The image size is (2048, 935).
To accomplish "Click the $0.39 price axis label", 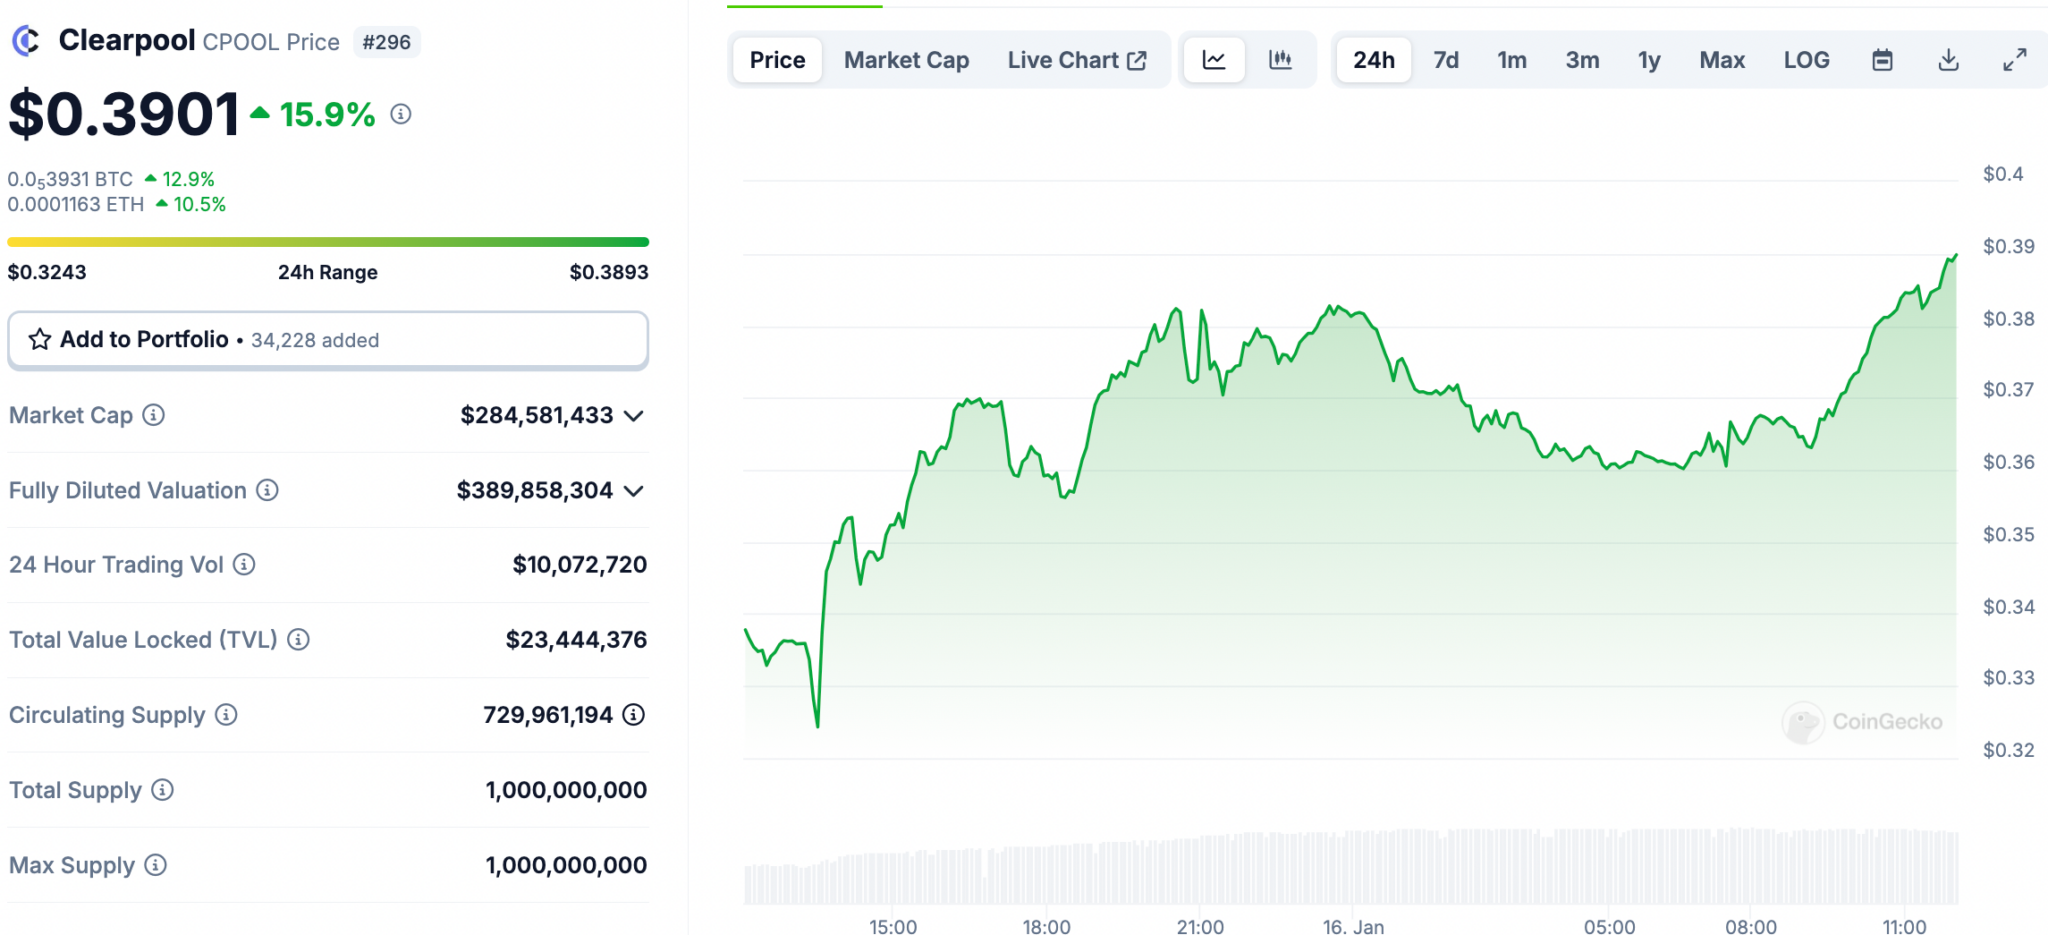I will [2009, 246].
